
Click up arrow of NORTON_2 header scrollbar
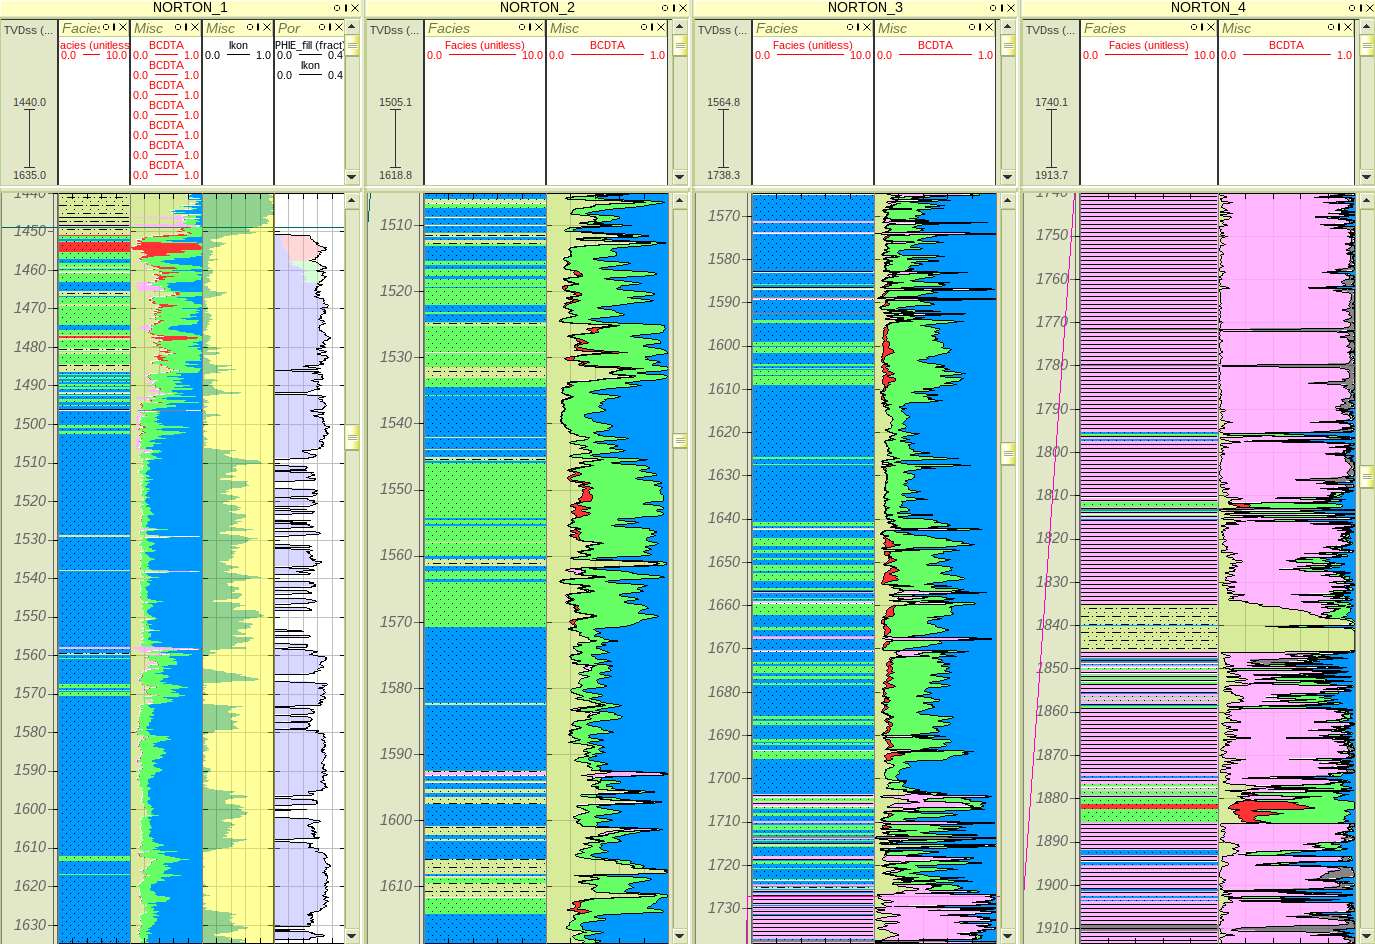tap(680, 27)
